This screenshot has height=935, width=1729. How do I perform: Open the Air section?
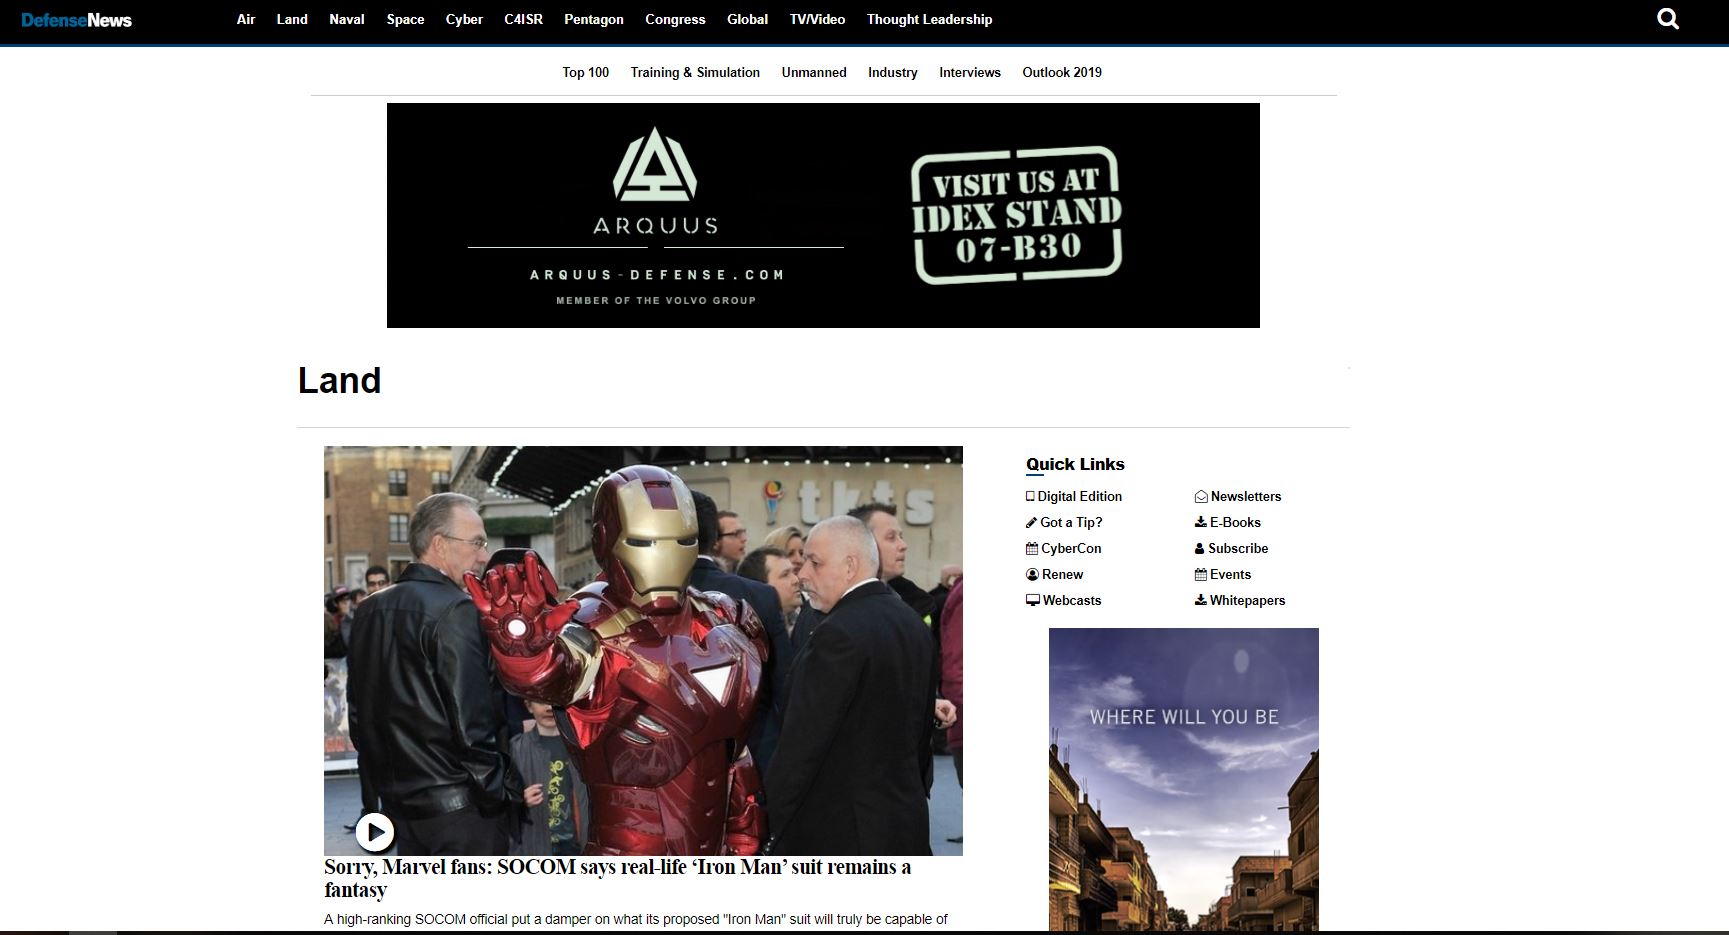[x=246, y=19]
